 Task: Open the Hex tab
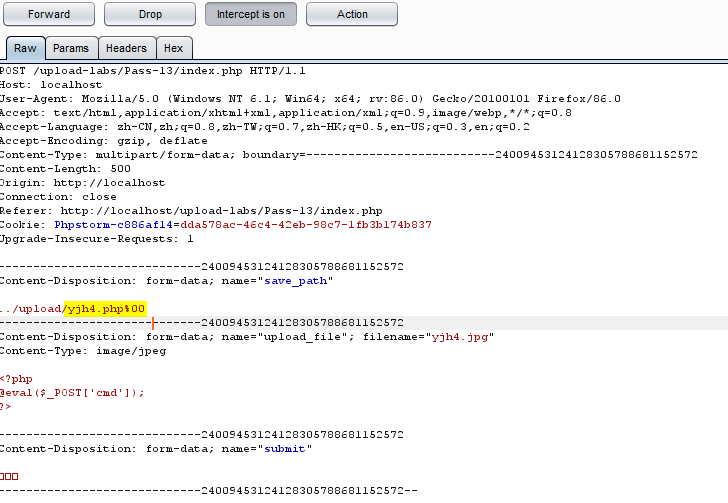point(174,48)
